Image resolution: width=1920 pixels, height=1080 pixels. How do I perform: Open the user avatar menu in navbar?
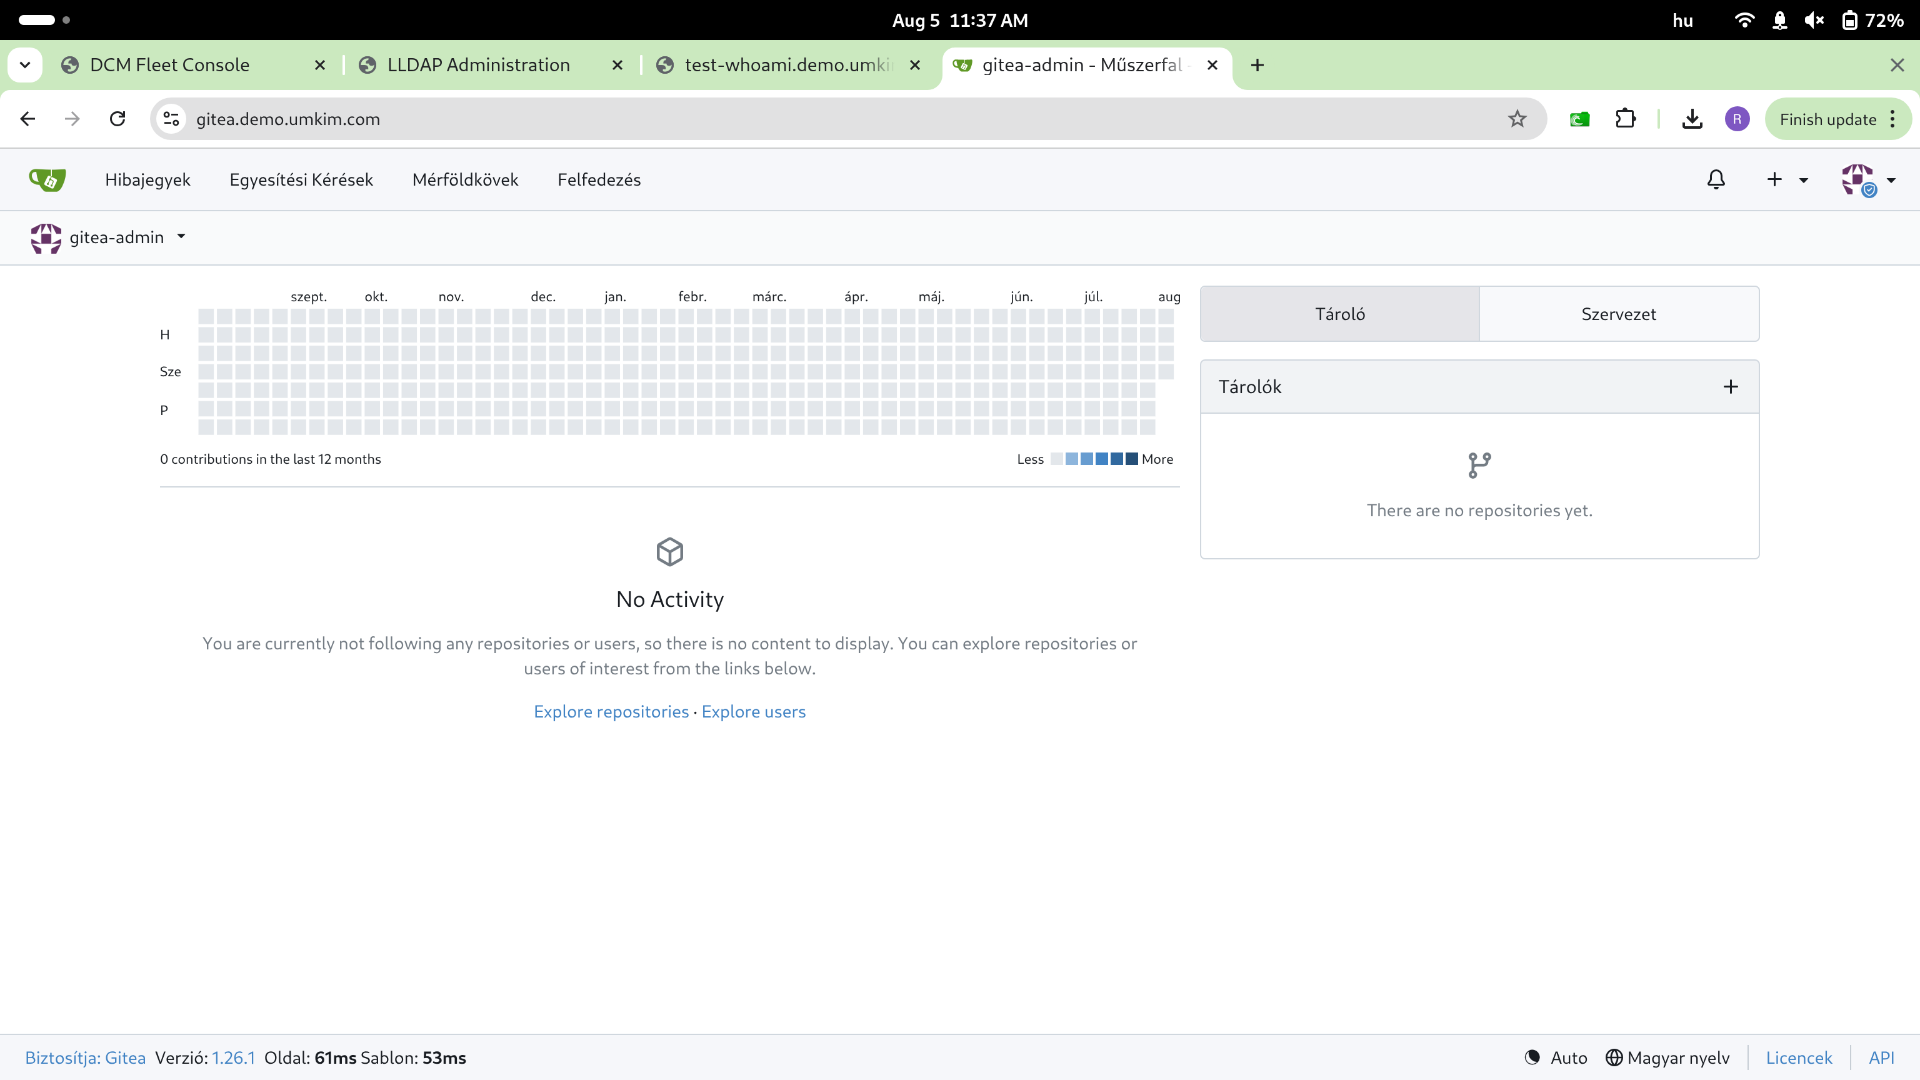coord(1868,180)
